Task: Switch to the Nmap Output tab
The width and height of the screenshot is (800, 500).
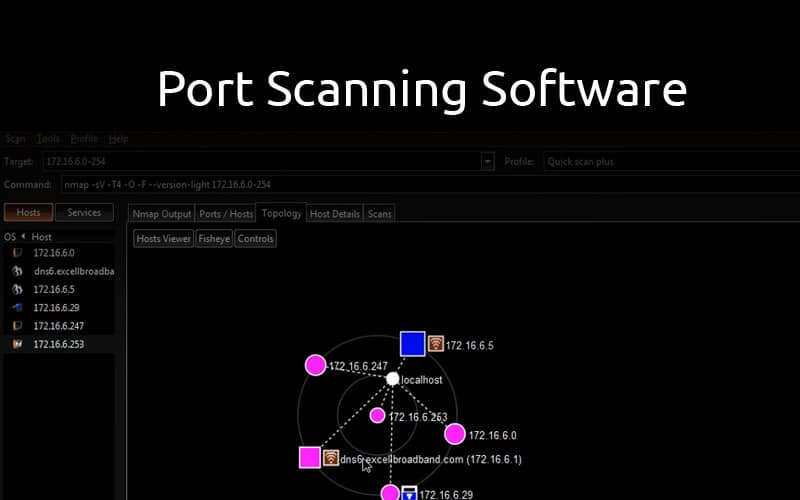Action: click(x=162, y=214)
